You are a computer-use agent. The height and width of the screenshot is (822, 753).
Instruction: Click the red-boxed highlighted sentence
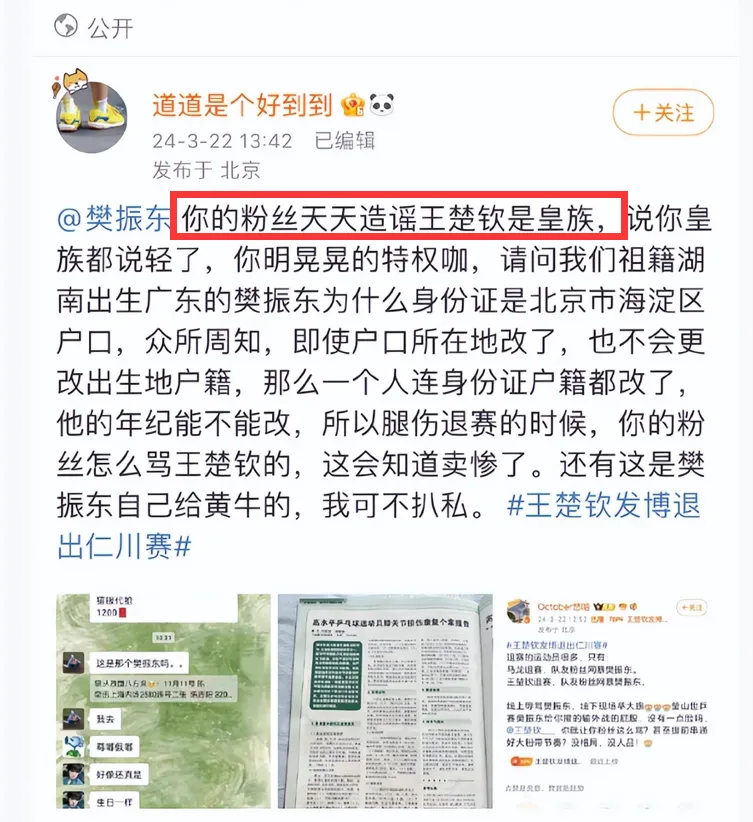pos(399,216)
